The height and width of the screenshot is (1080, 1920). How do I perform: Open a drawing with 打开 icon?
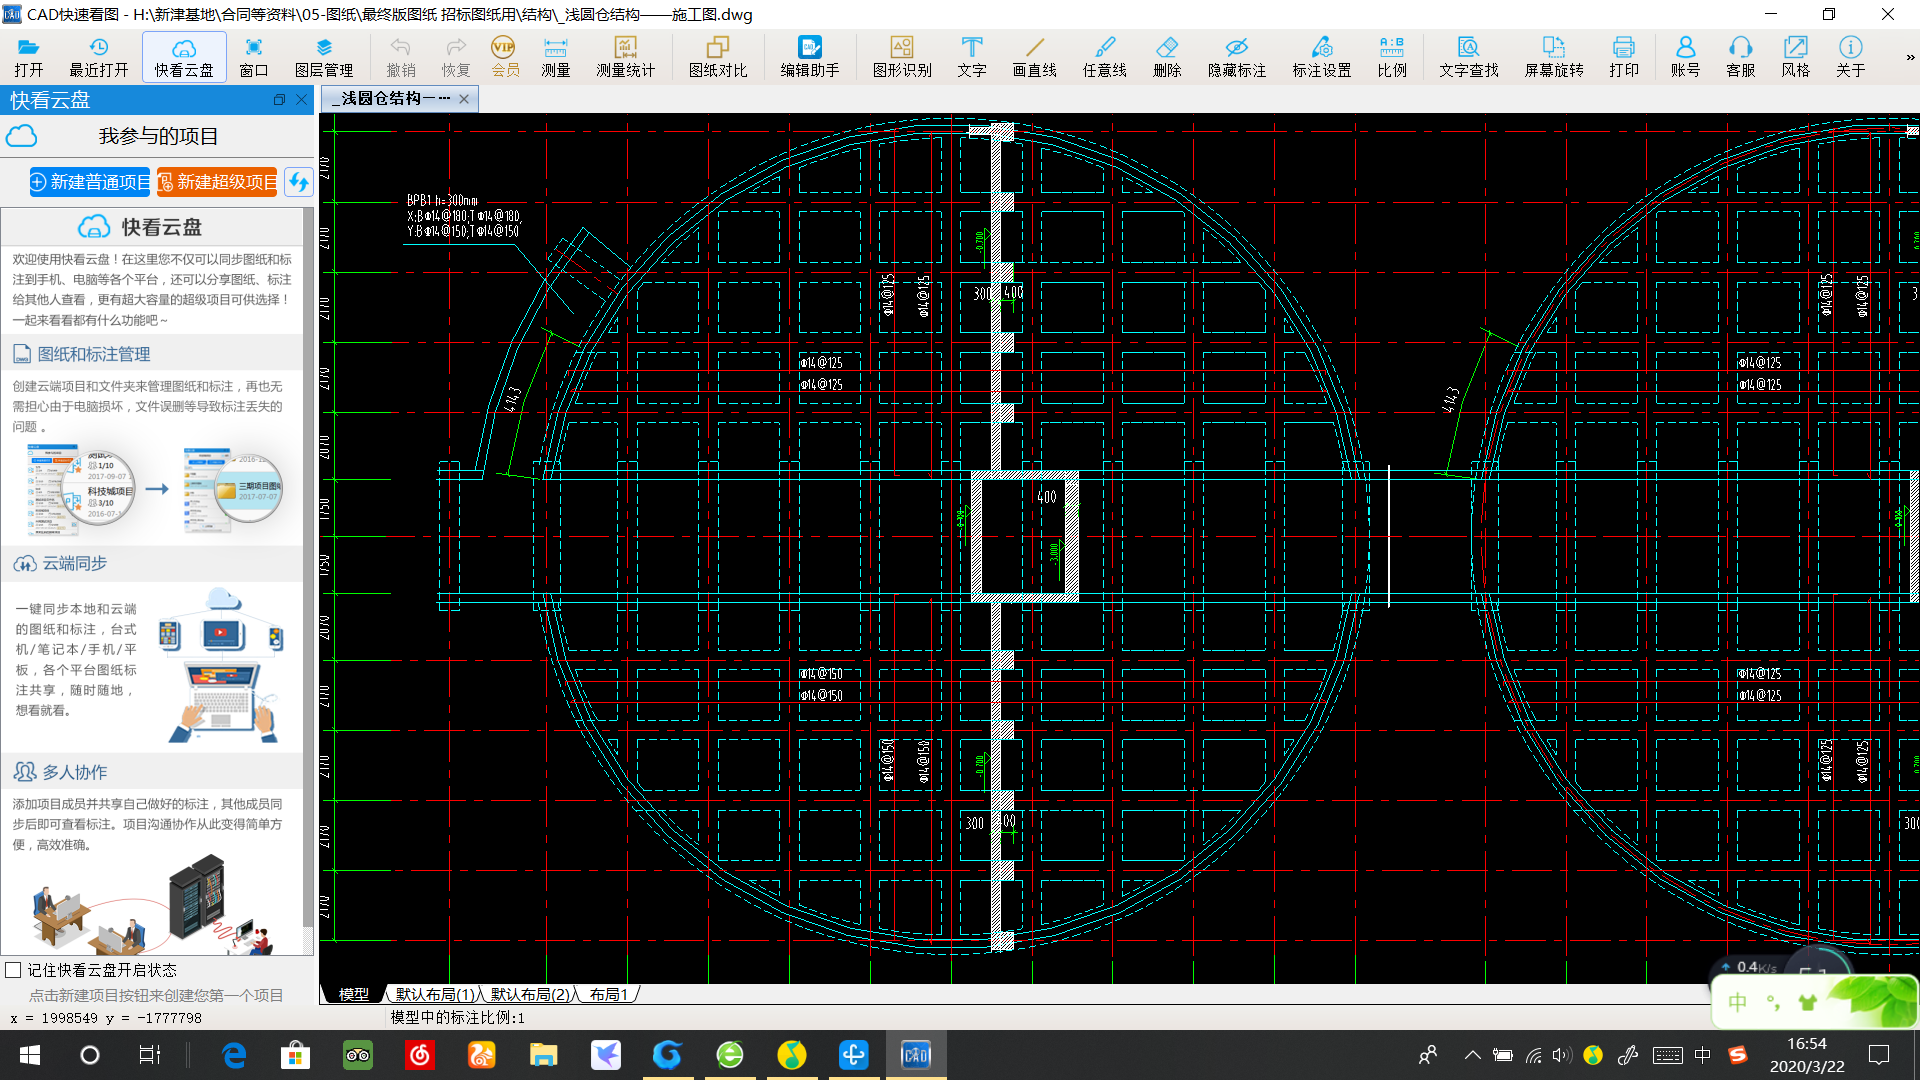pyautogui.click(x=29, y=57)
